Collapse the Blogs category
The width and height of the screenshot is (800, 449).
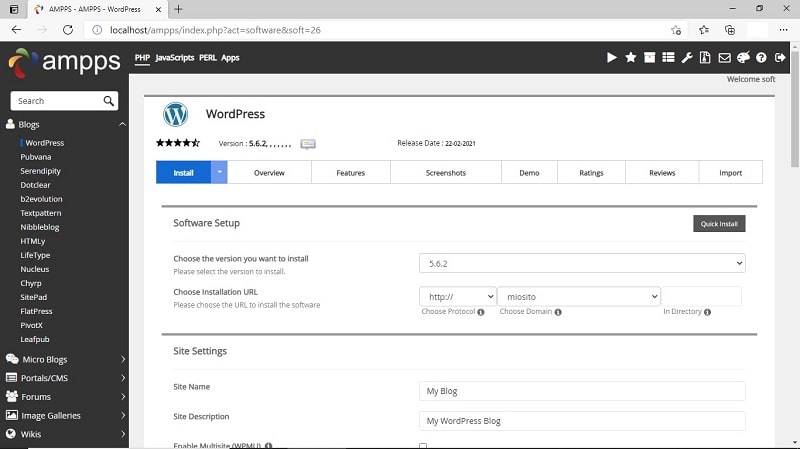[x=122, y=124]
